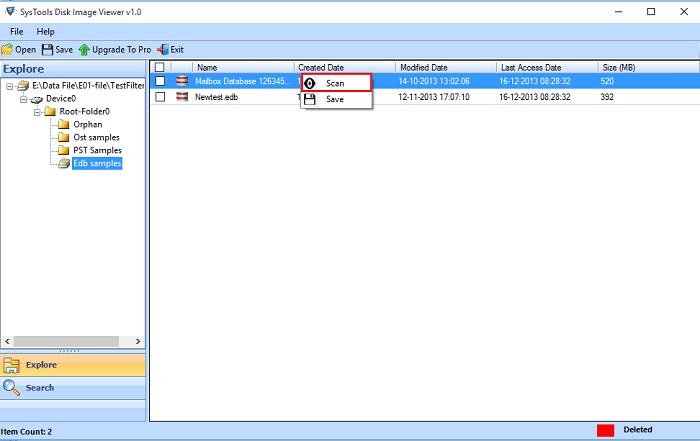Collapse the Root-Folder0 tree node
This screenshot has width=700, height=441.
37,112
